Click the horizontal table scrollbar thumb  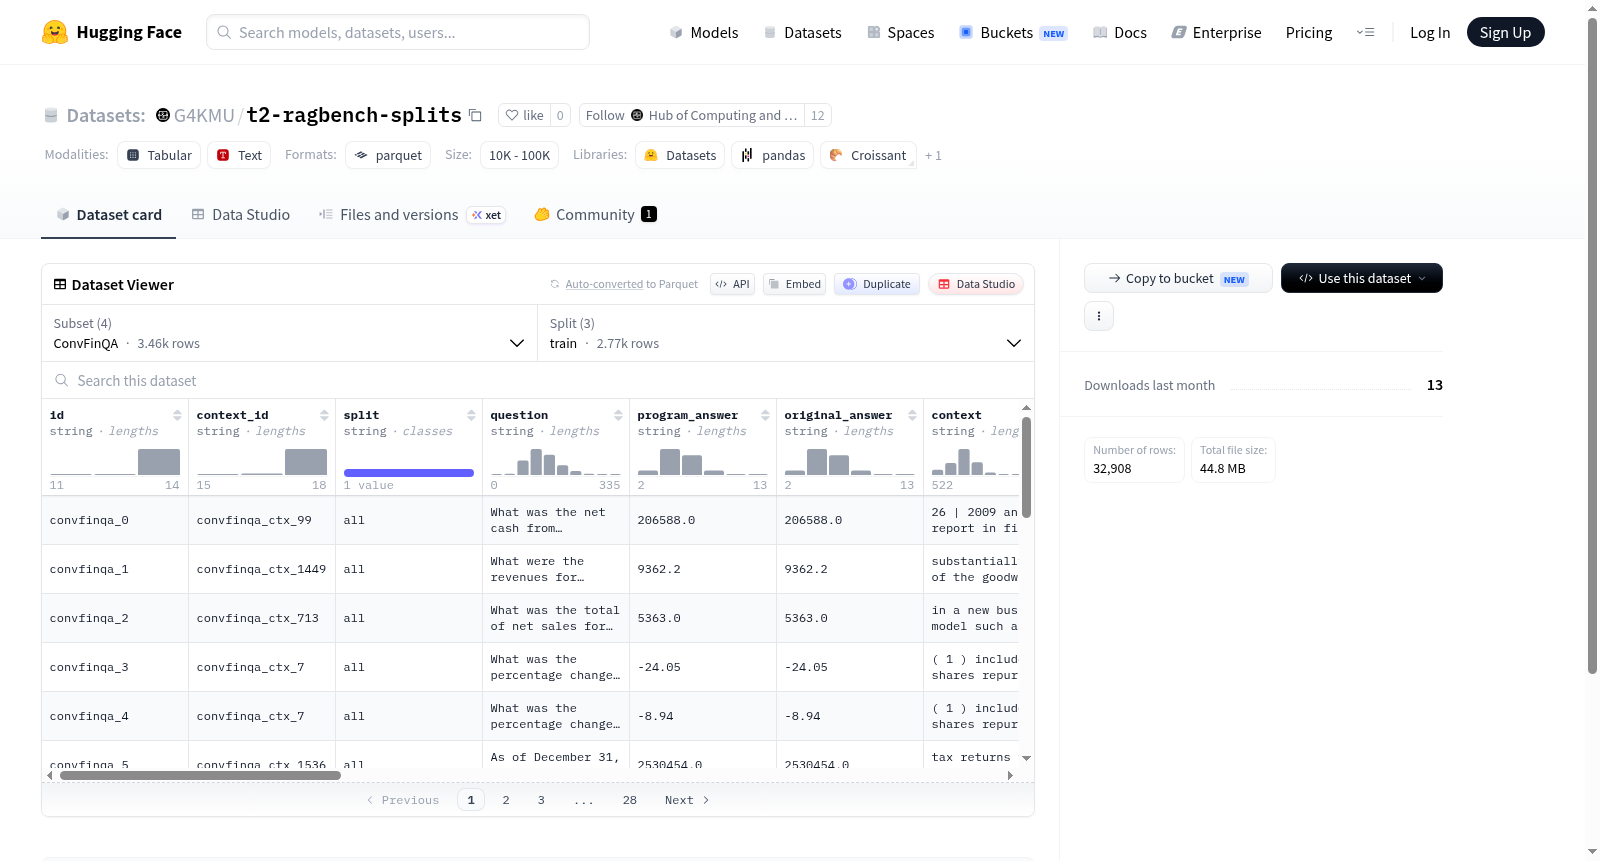coord(200,775)
